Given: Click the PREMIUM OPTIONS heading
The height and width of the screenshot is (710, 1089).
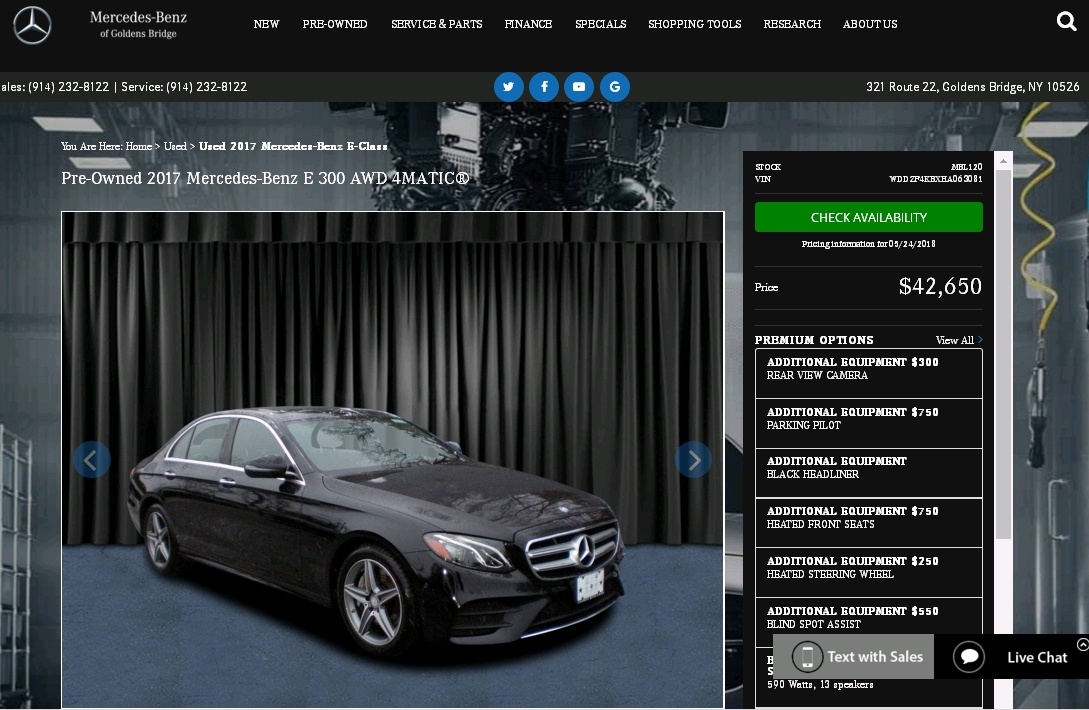Looking at the screenshot, I should tap(814, 340).
